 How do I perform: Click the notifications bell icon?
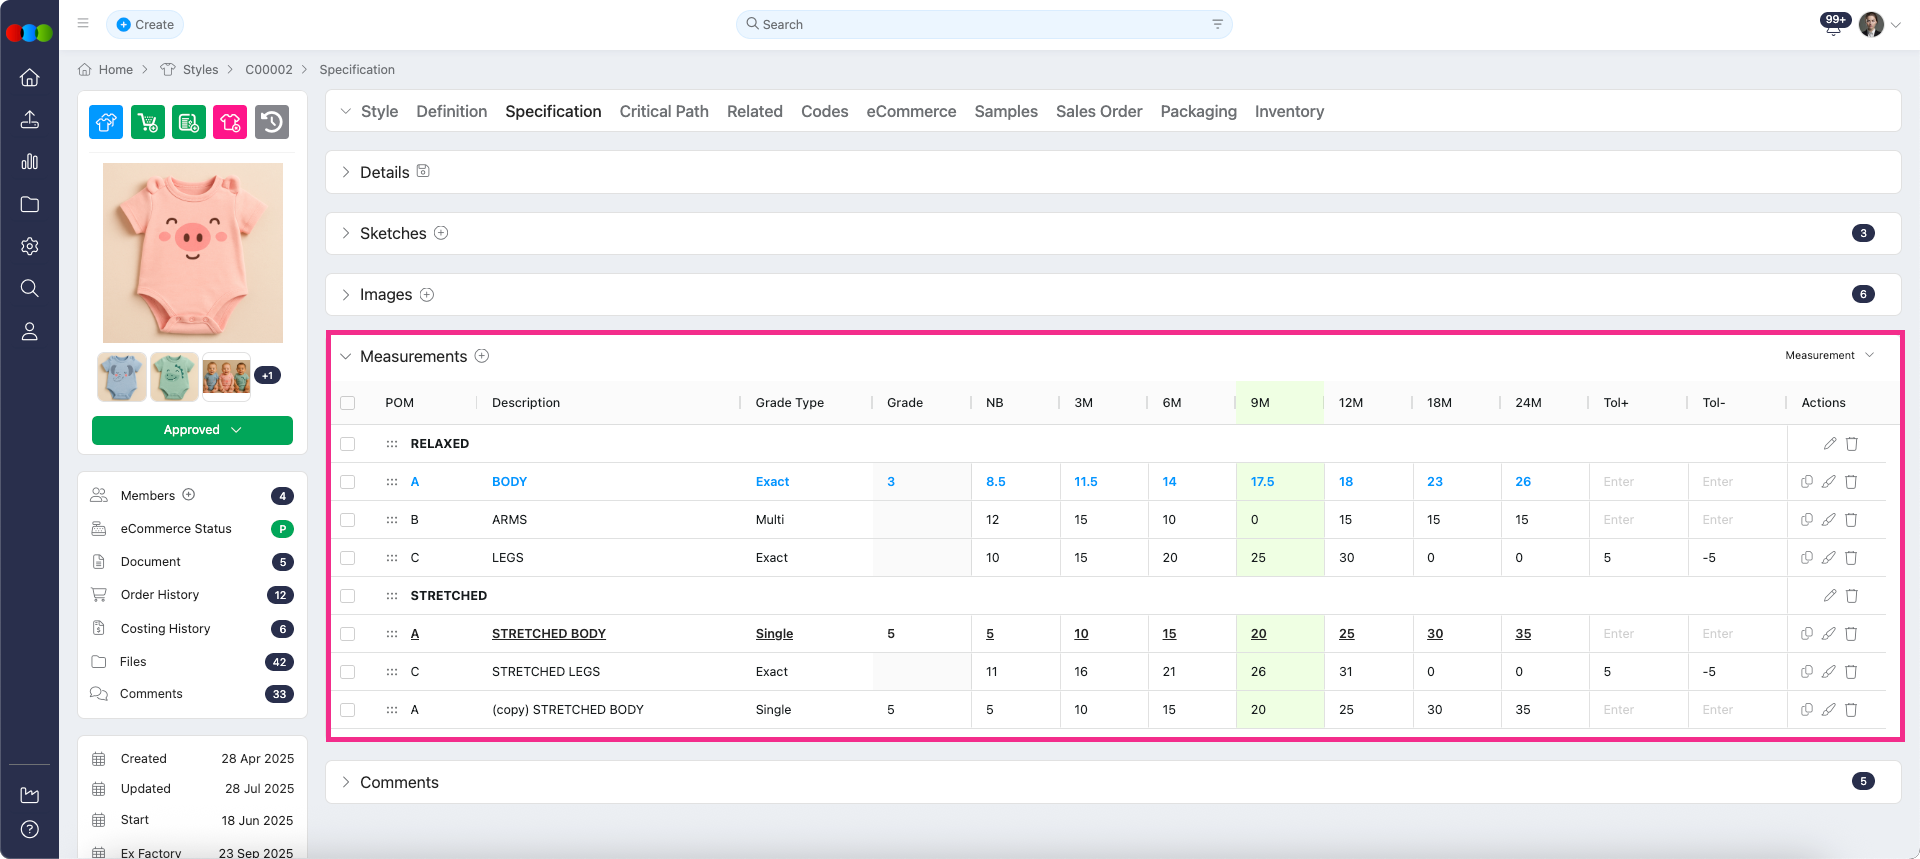pos(1833,27)
